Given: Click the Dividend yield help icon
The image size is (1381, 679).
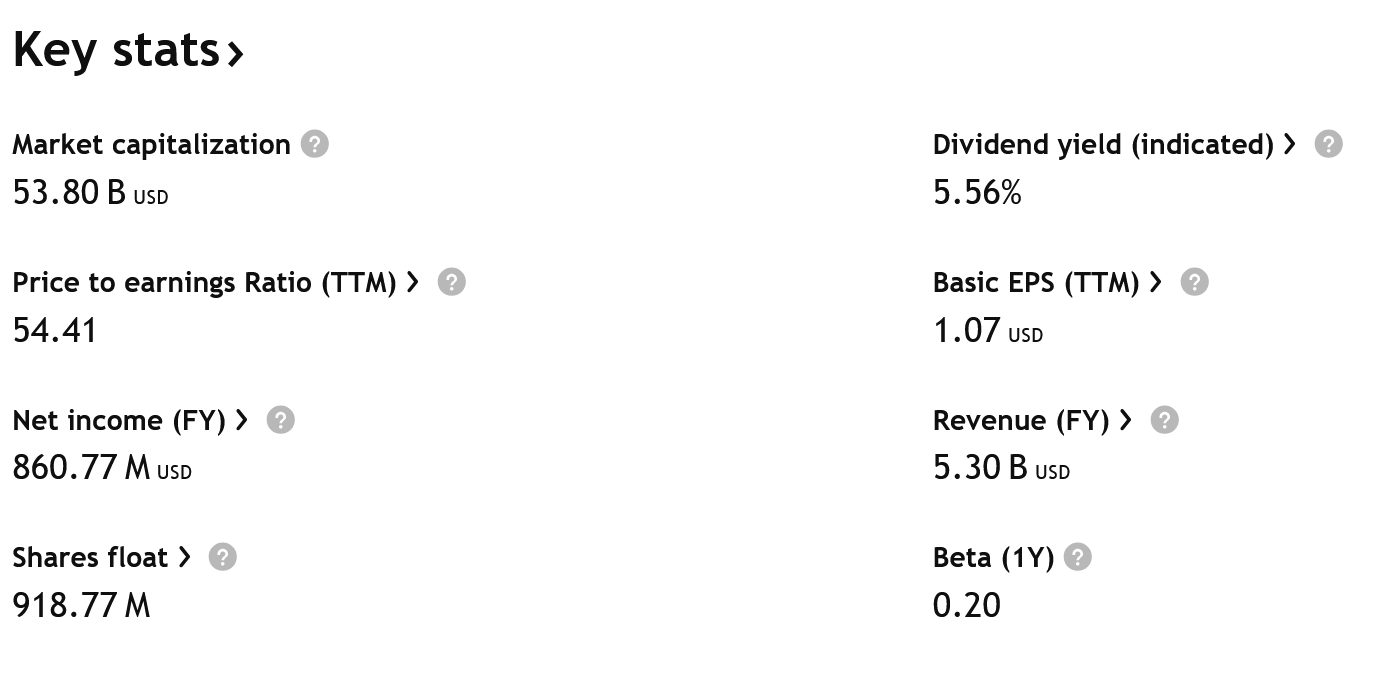Looking at the screenshot, I should click(1329, 144).
